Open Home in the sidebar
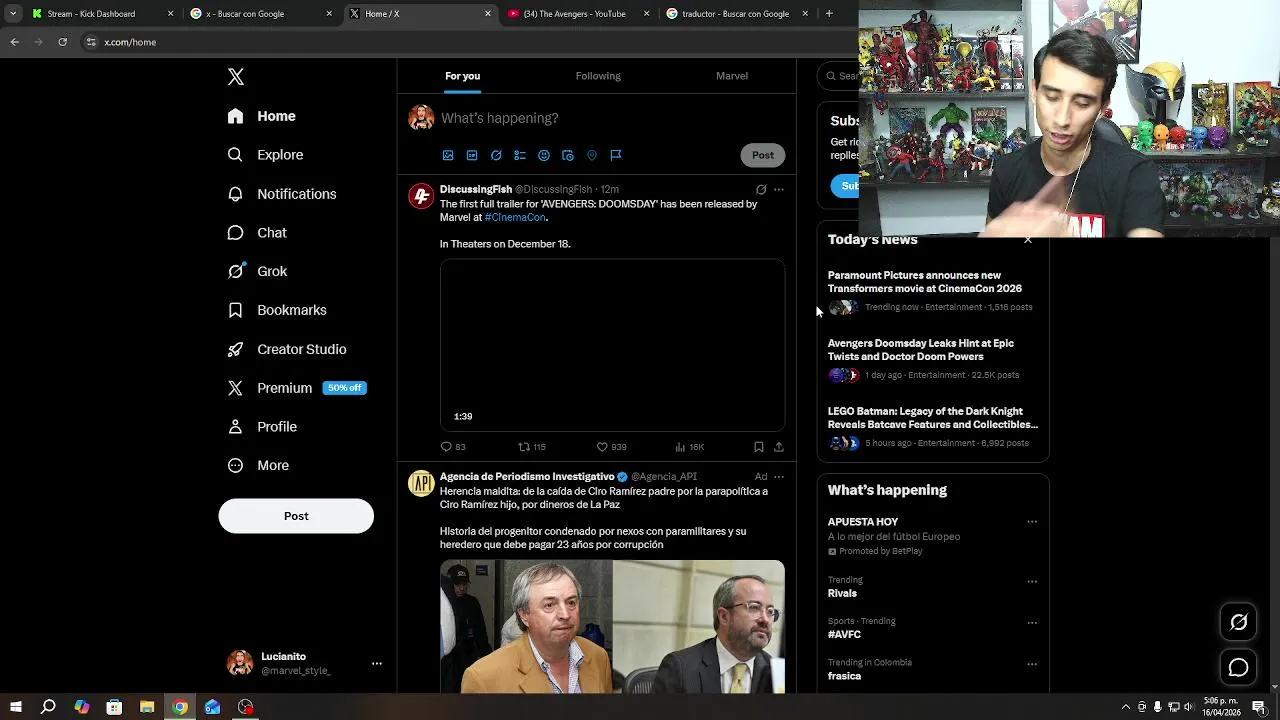Viewport: 1280px width, 720px height. 261,116
